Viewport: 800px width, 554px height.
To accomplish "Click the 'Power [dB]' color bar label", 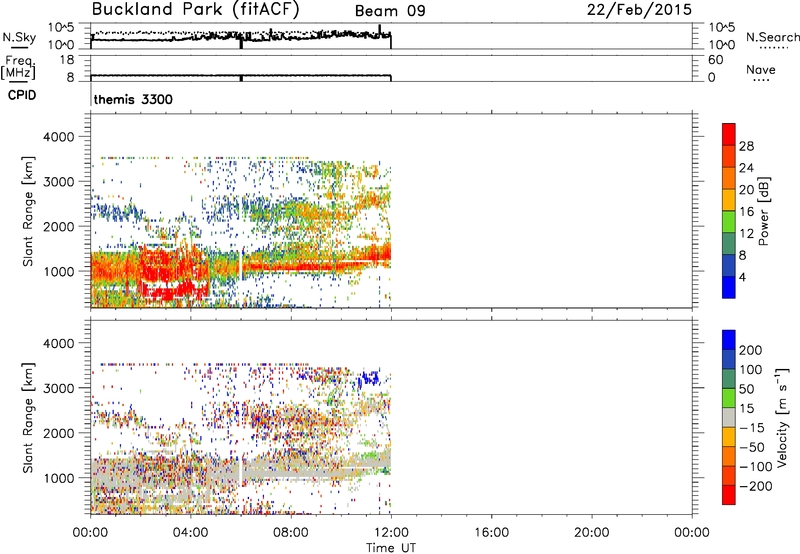I will coord(763,211).
